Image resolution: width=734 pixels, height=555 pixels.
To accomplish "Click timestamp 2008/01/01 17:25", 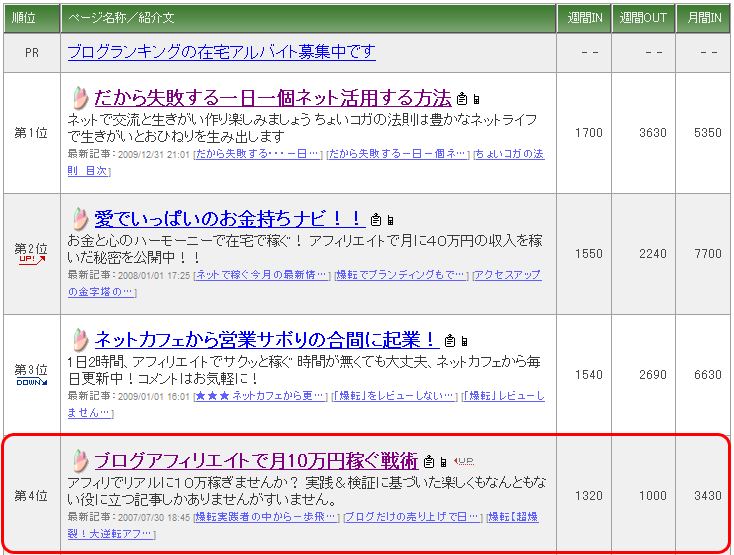I will (154, 276).
